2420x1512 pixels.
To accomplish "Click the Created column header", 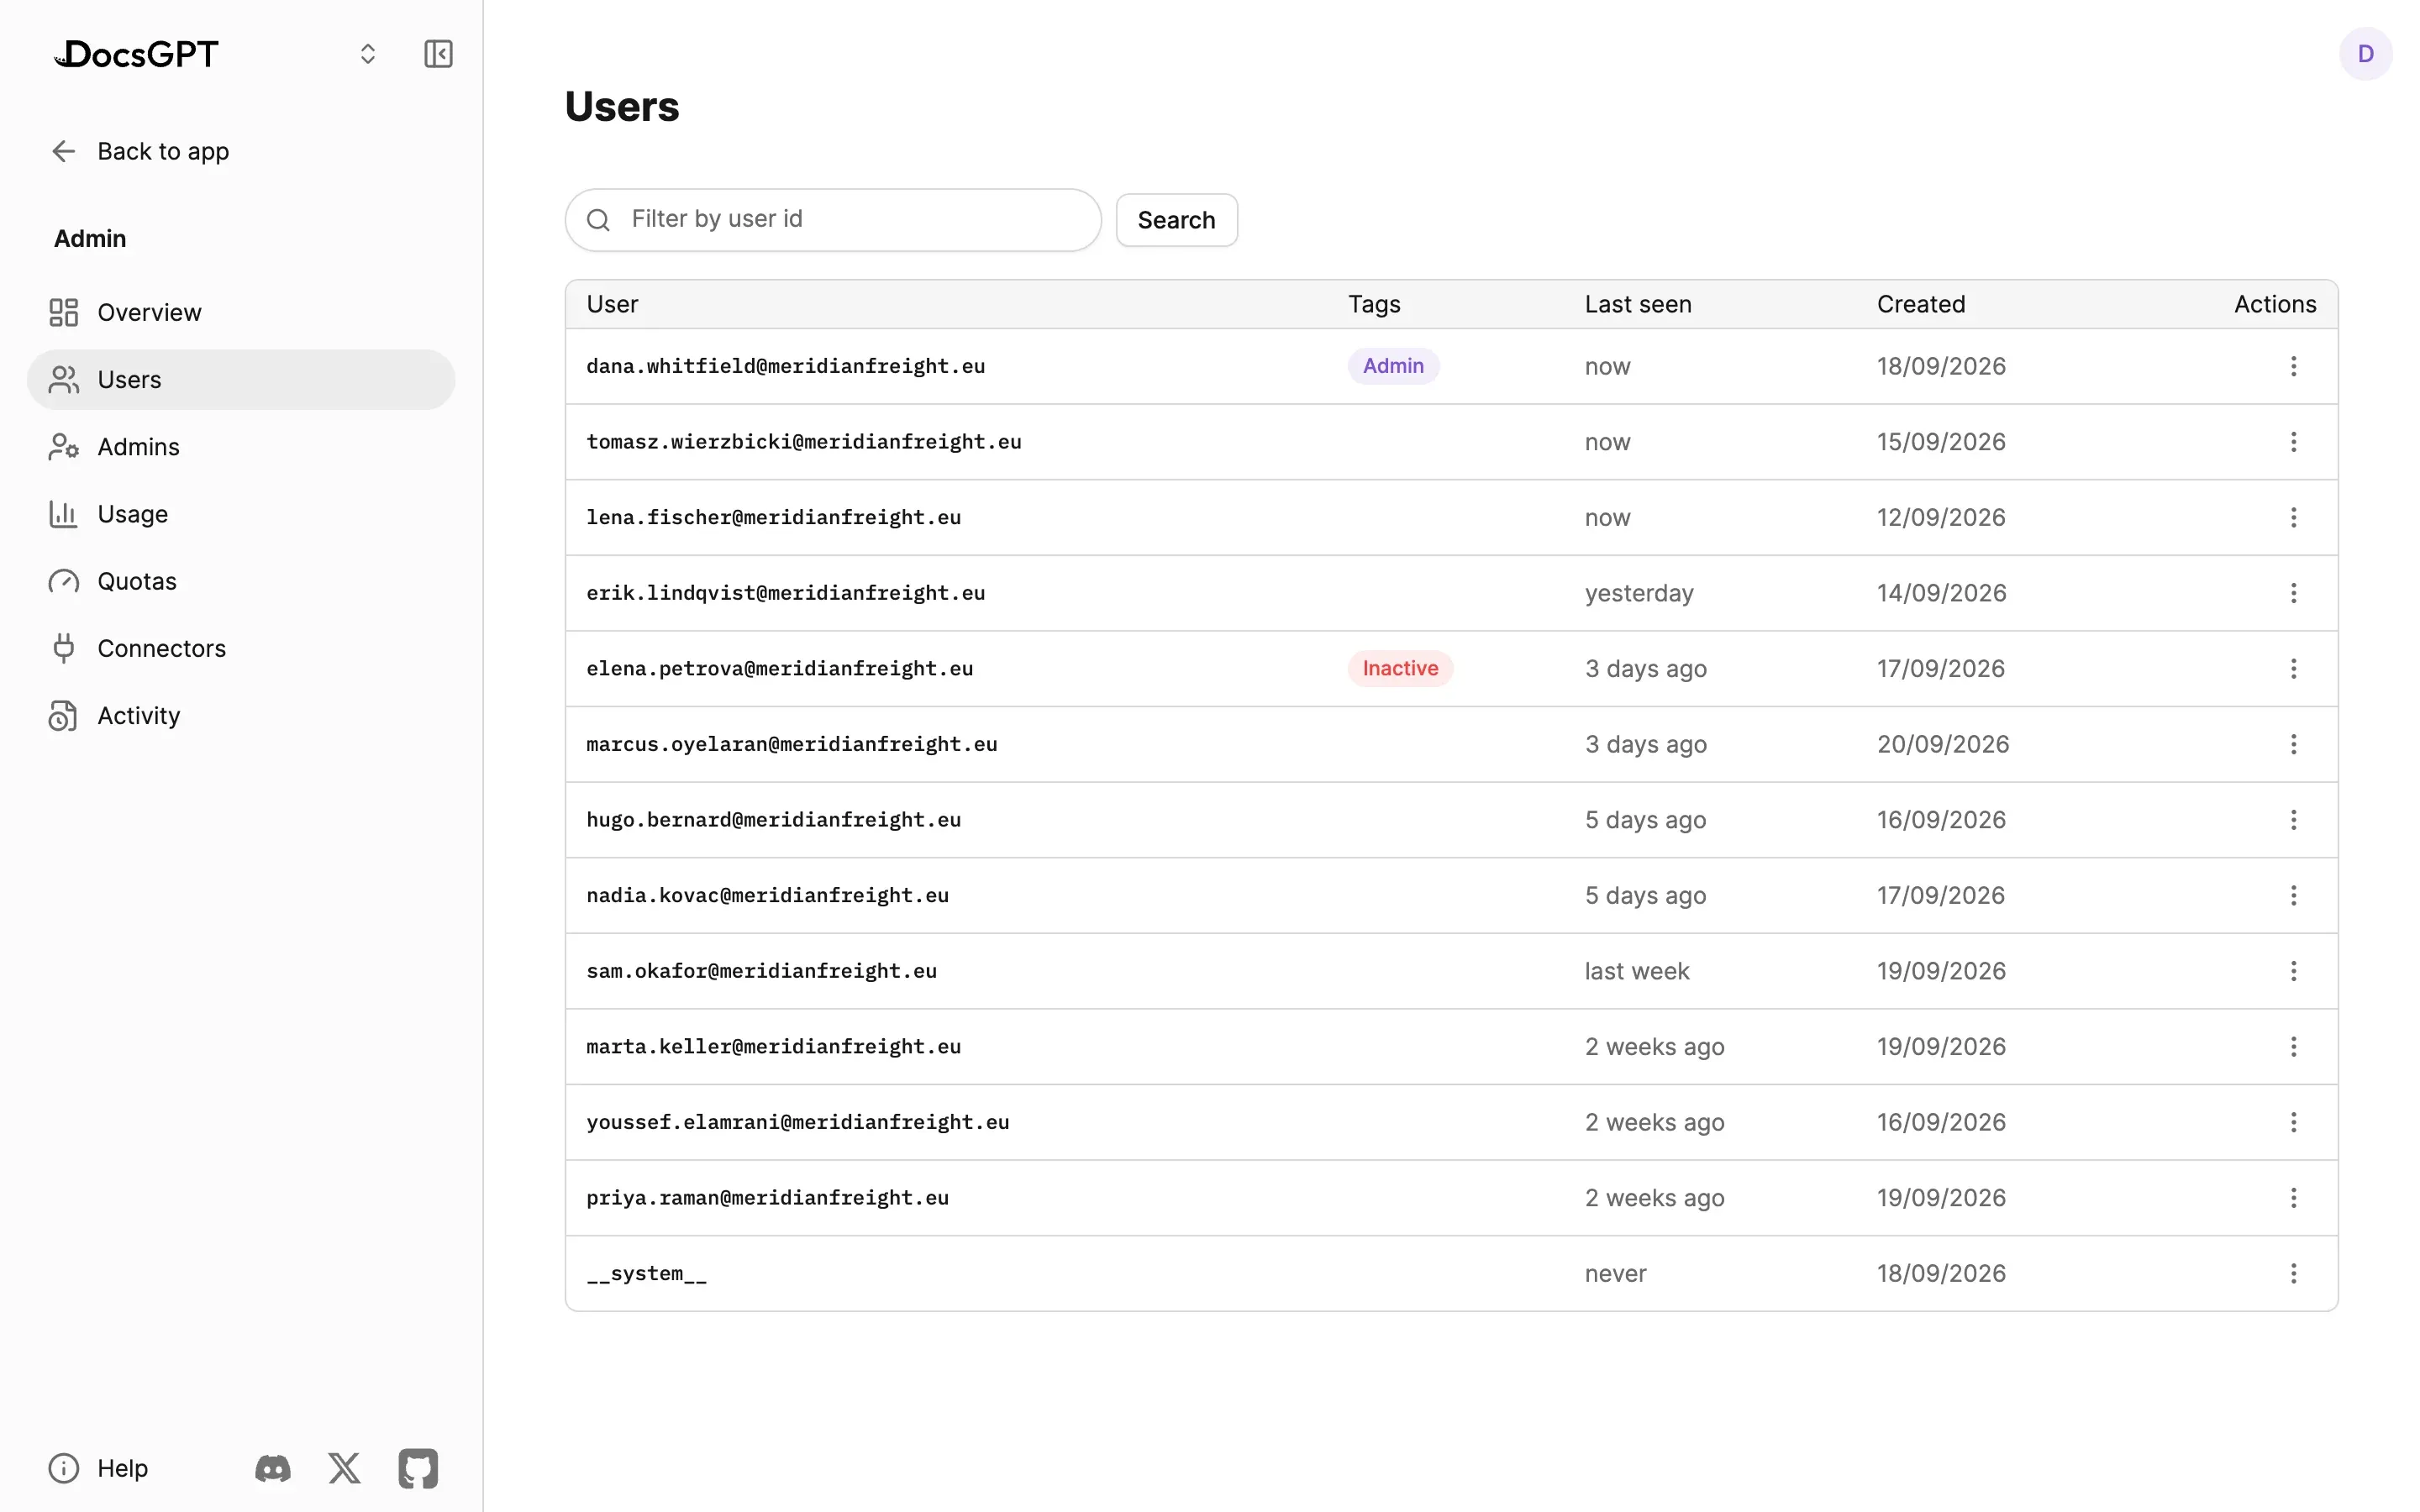I will [1920, 304].
